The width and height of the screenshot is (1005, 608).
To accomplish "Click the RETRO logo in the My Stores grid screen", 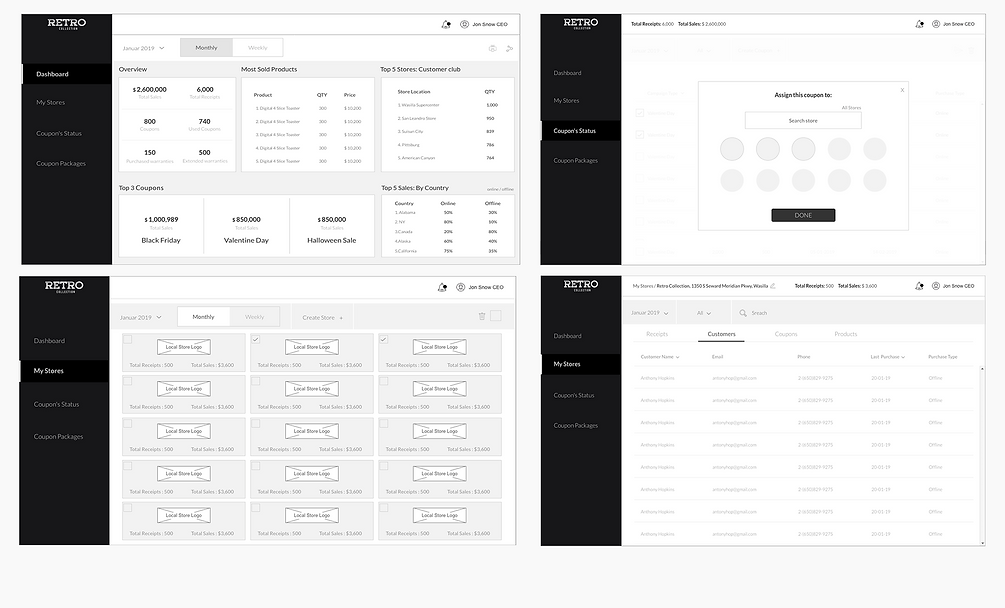I will (64, 286).
